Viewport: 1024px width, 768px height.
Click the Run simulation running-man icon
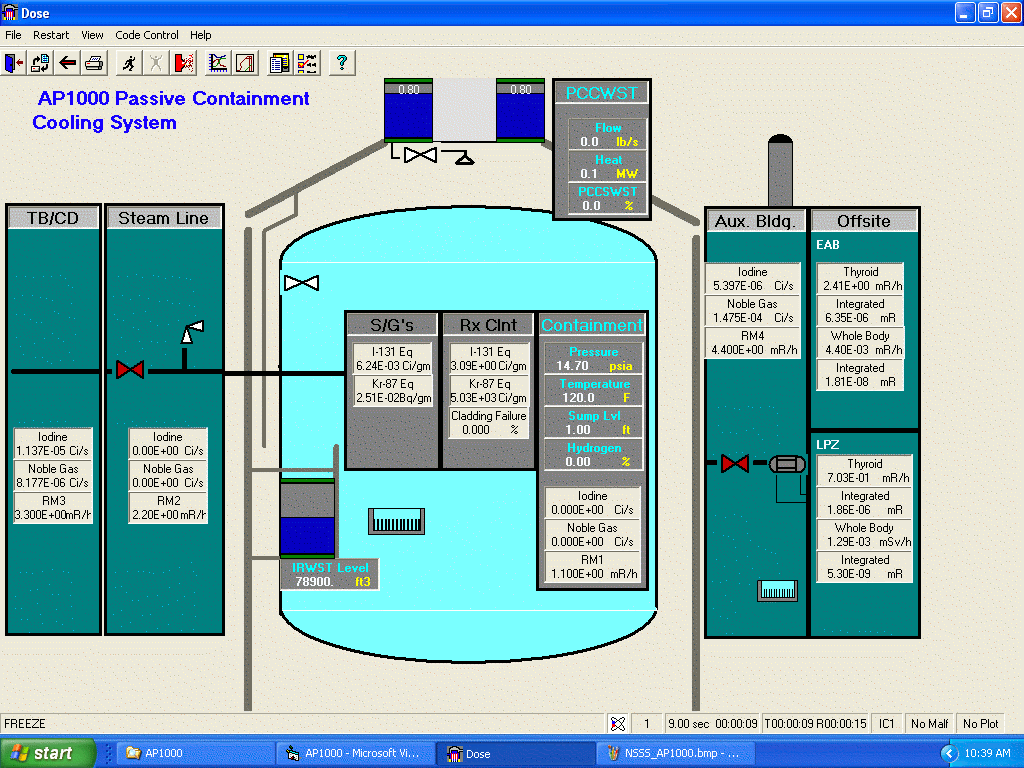(x=129, y=63)
